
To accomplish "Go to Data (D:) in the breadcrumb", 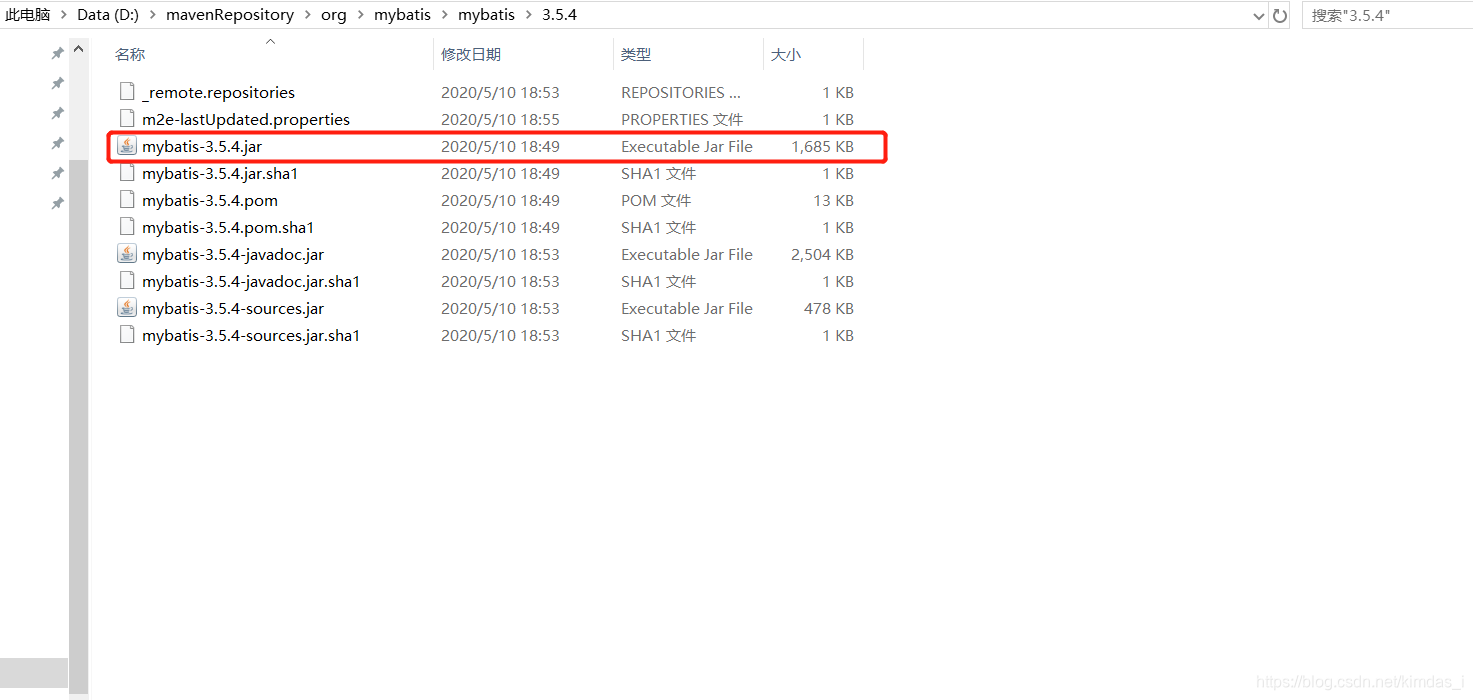I will tap(108, 15).
